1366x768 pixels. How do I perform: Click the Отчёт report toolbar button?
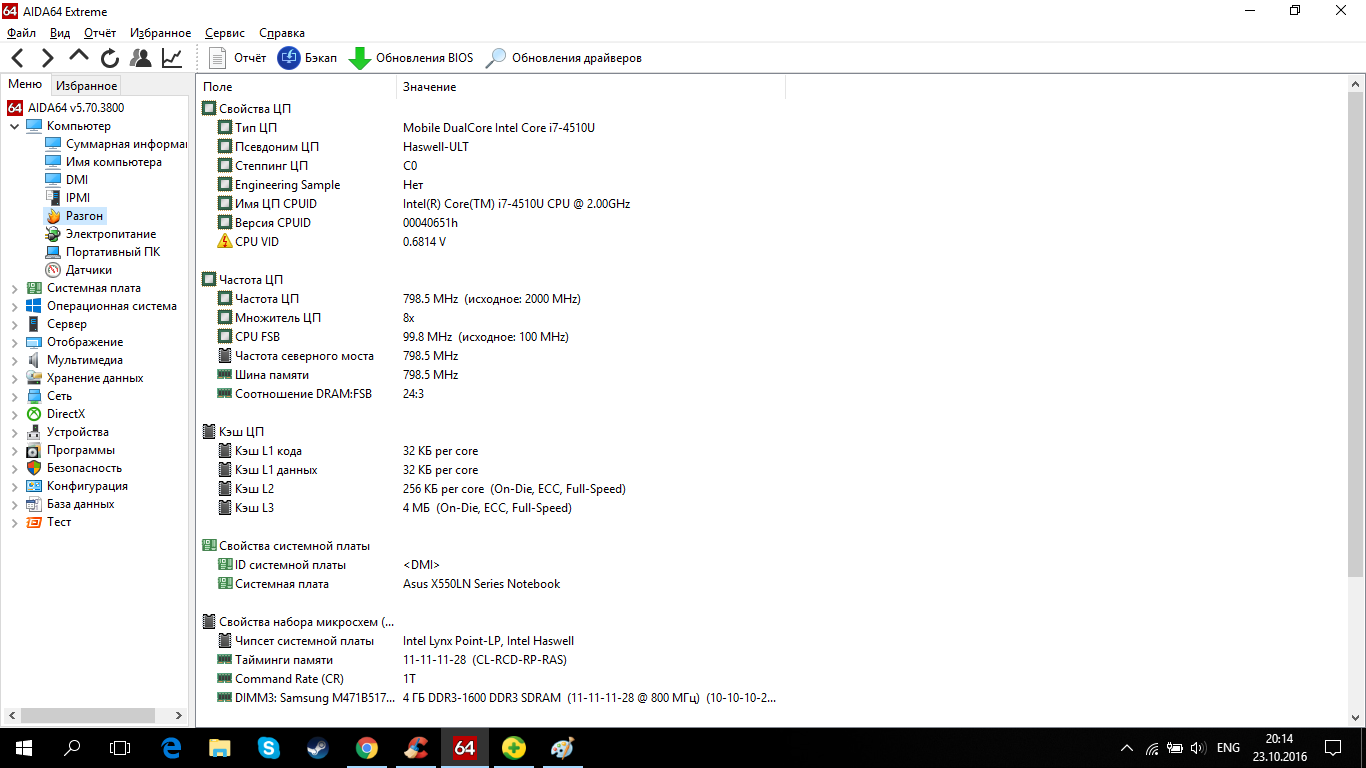[238, 58]
